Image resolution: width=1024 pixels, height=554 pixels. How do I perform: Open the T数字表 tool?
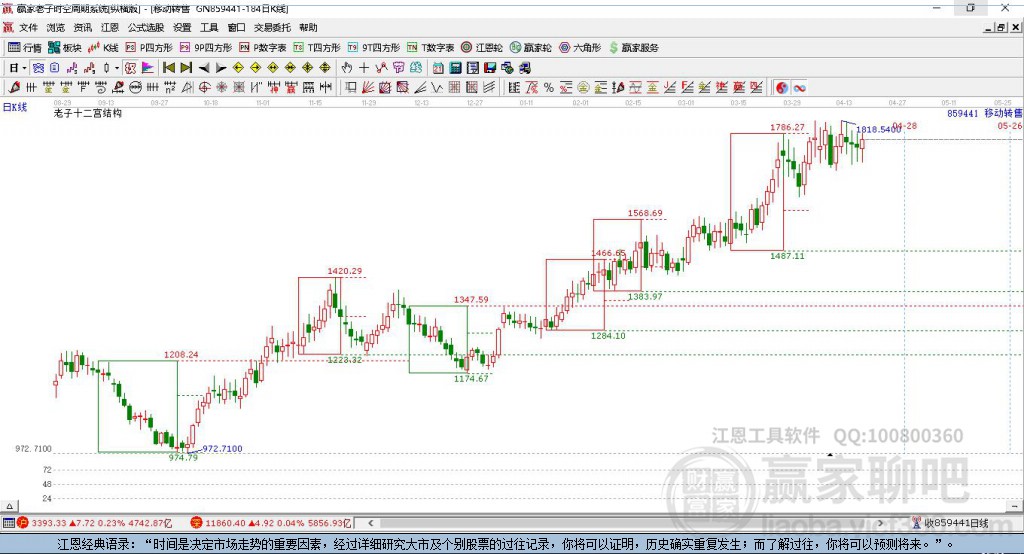(x=430, y=48)
